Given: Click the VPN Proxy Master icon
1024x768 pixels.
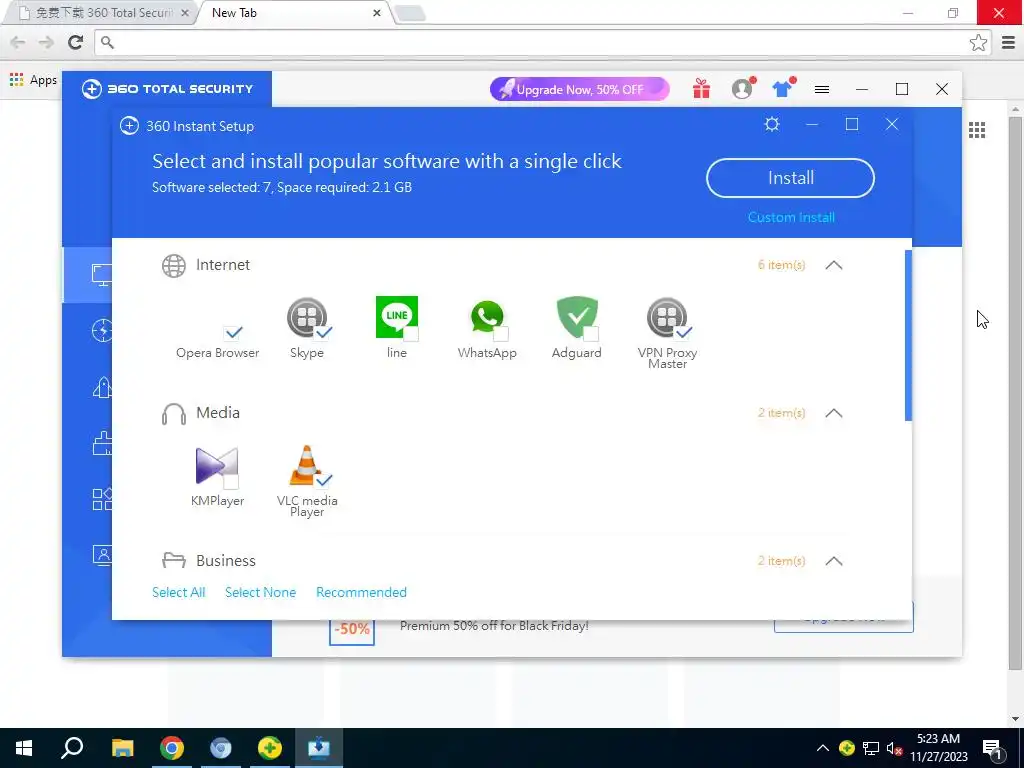Looking at the screenshot, I should tap(667, 317).
